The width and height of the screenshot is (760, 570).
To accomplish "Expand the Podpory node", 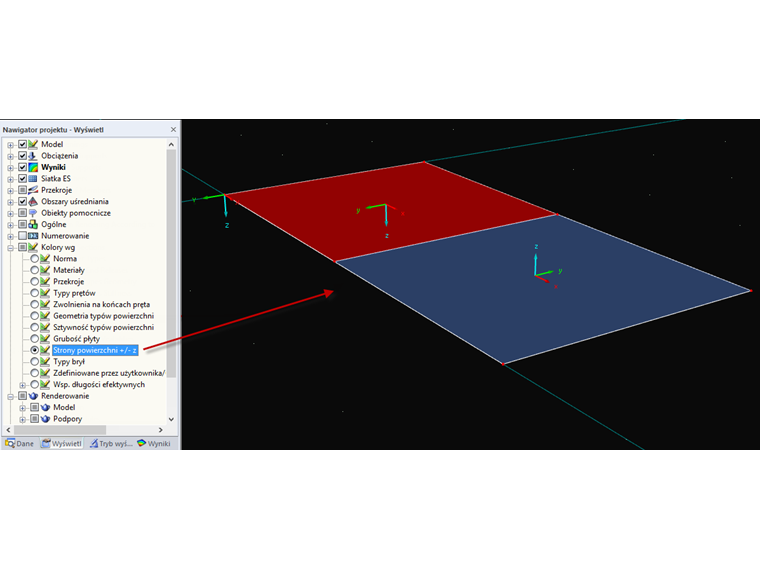I will click(x=22, y=419).
